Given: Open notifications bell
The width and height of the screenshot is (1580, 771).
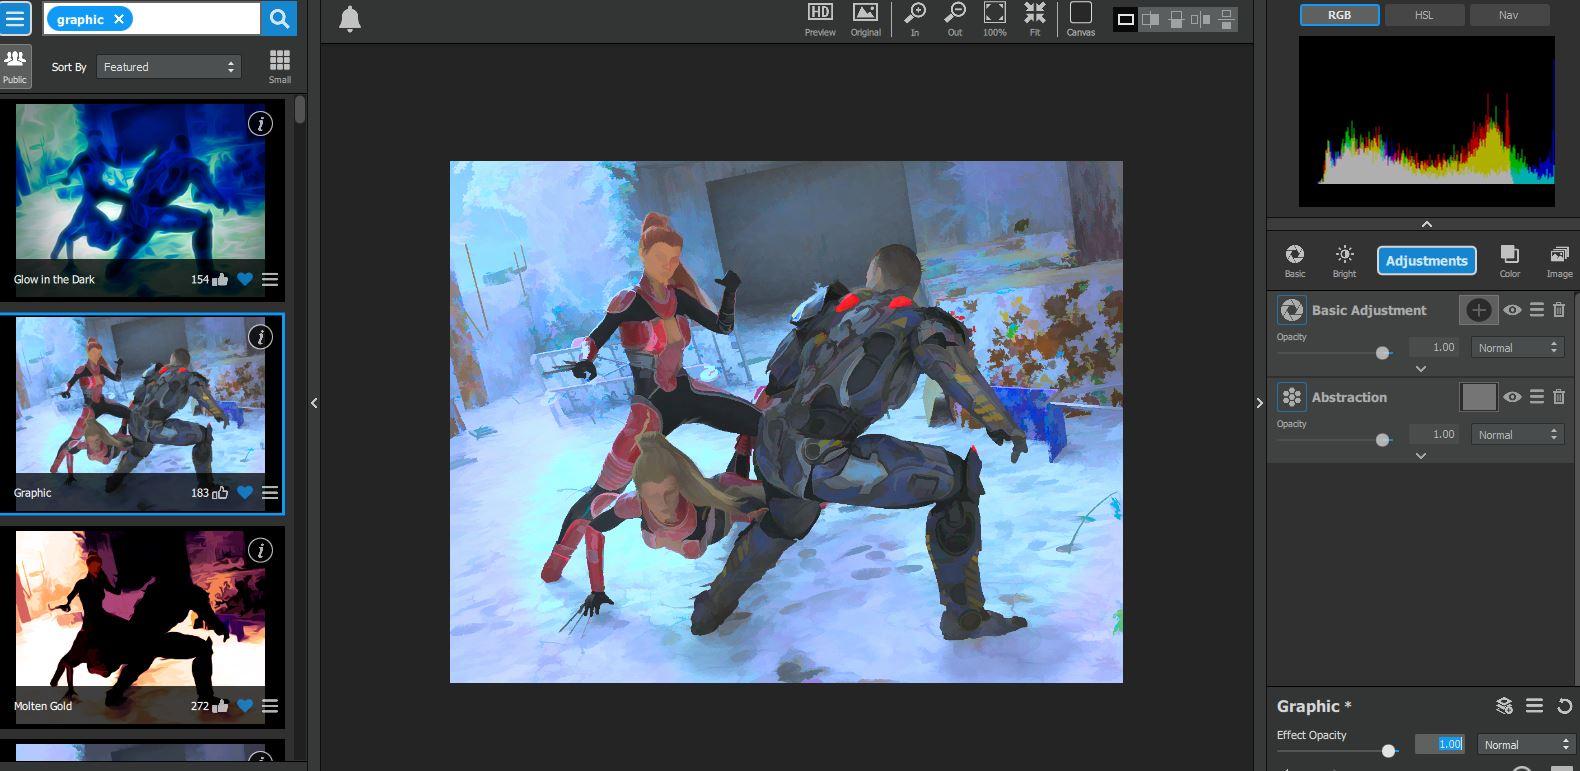Looking at the screenshot, I should [x=350, y=19].
